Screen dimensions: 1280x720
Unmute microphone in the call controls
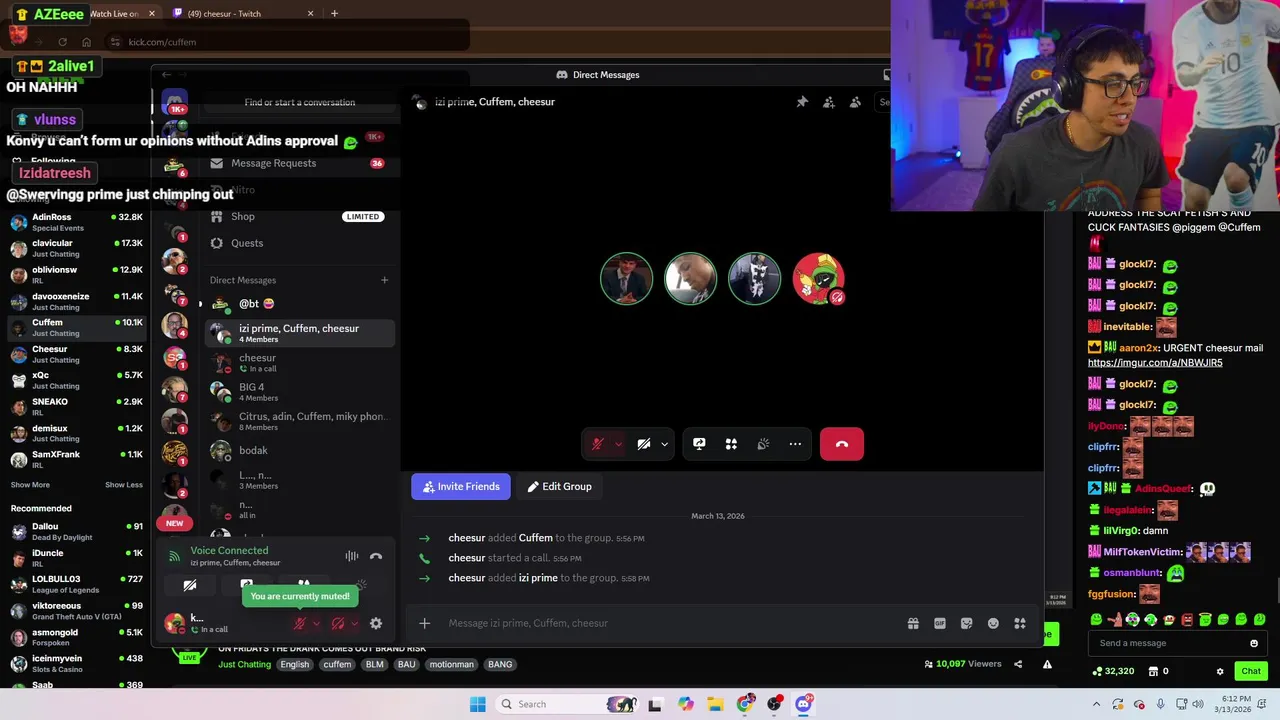click(597, 444)
